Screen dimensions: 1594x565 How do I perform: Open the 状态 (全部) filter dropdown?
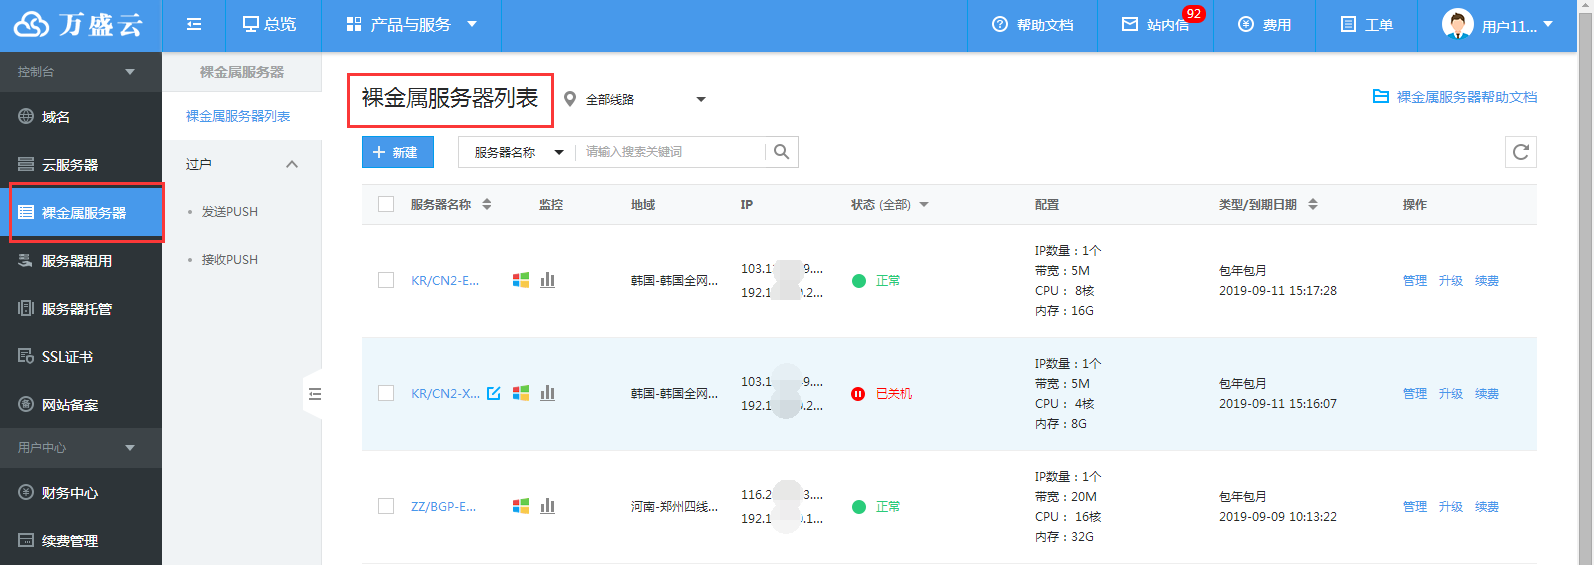coord(890,204)
